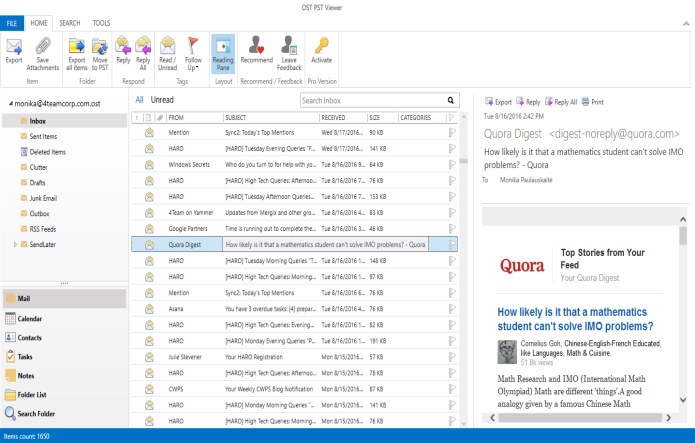Open the FILE menu
The width and height of the screenshot is (695, 443).
(12, 23)
